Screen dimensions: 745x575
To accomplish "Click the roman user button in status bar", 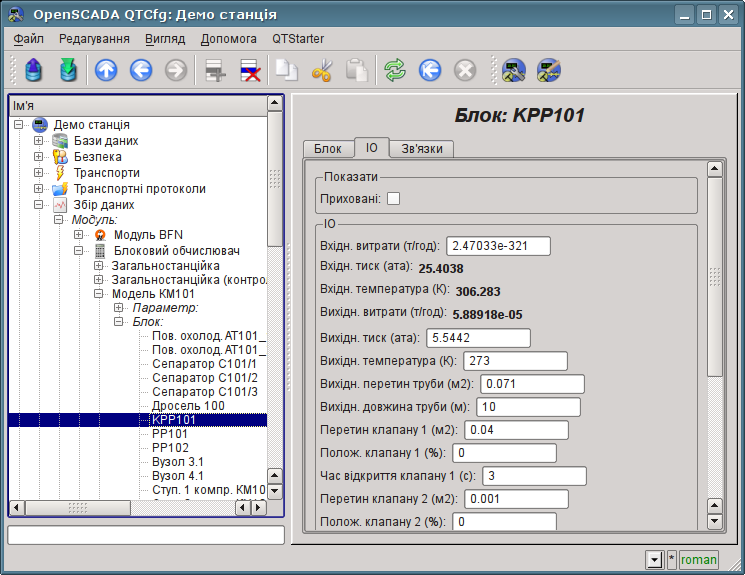I will [699, 560].
